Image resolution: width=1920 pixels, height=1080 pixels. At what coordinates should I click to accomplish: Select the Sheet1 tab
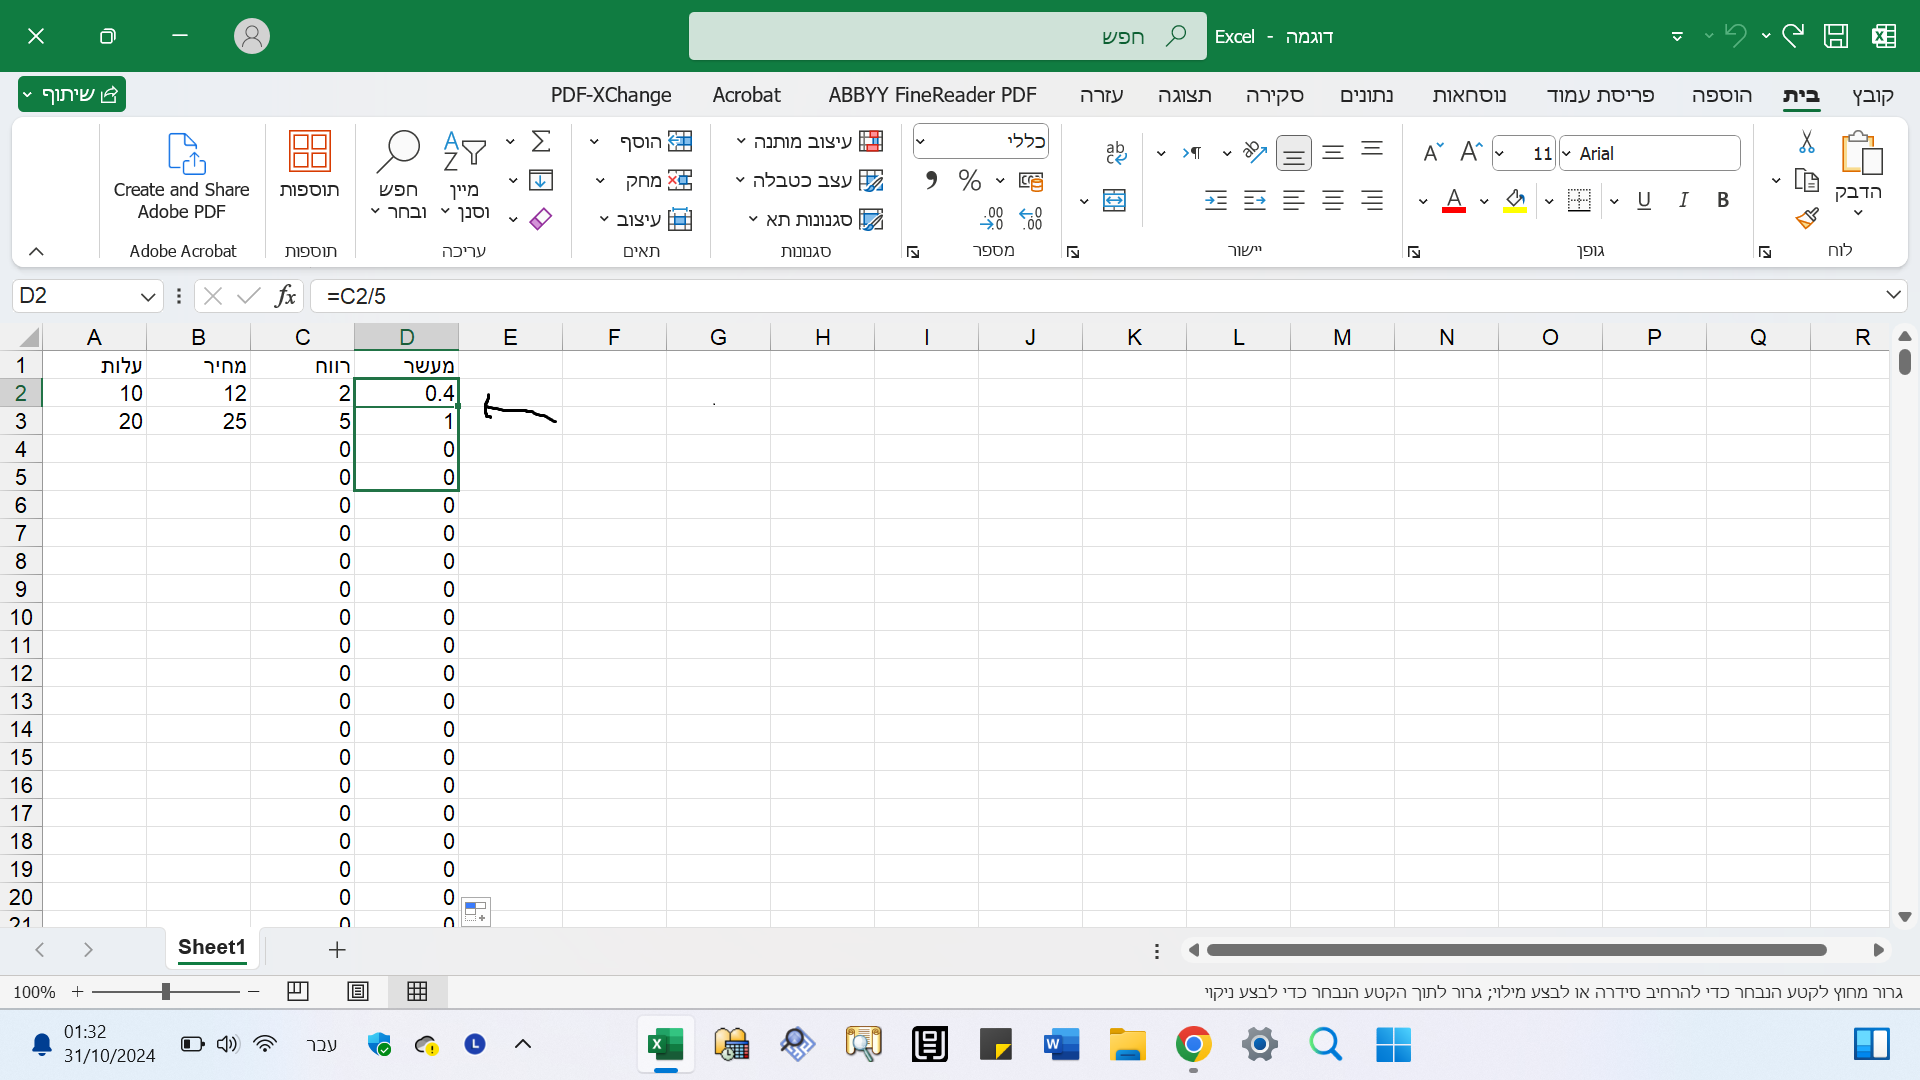pos(211,947)
